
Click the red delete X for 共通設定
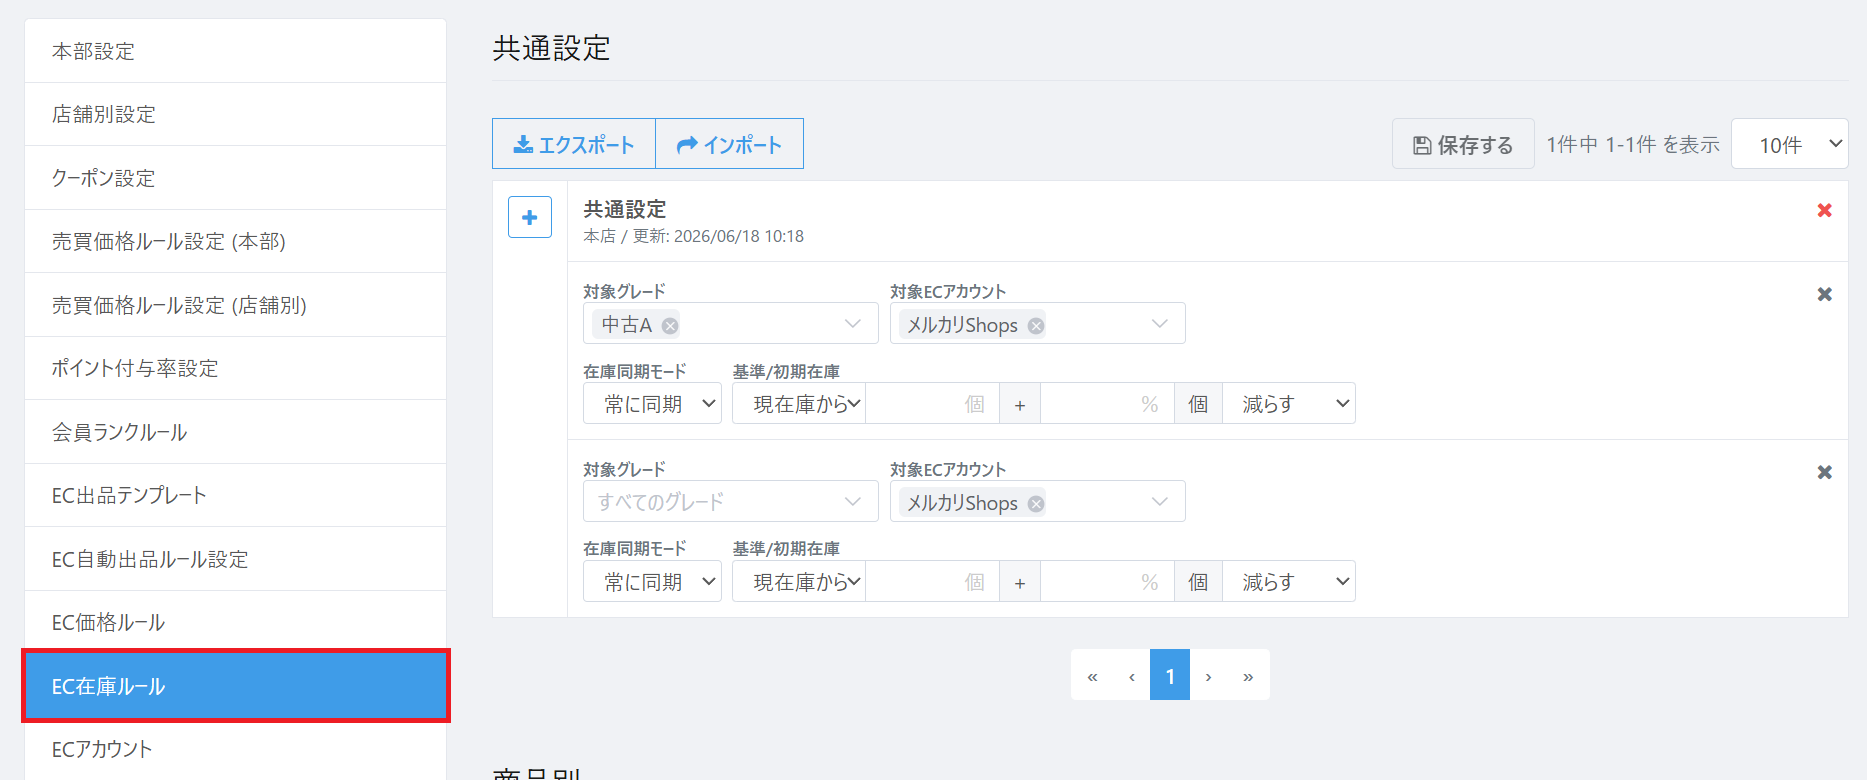pos(1824,210)
